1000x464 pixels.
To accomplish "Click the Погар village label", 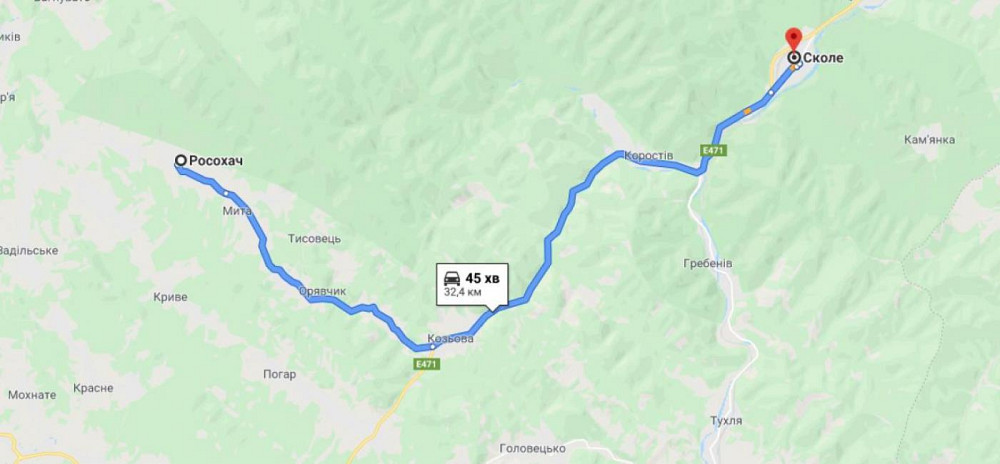I will point(279,374).
